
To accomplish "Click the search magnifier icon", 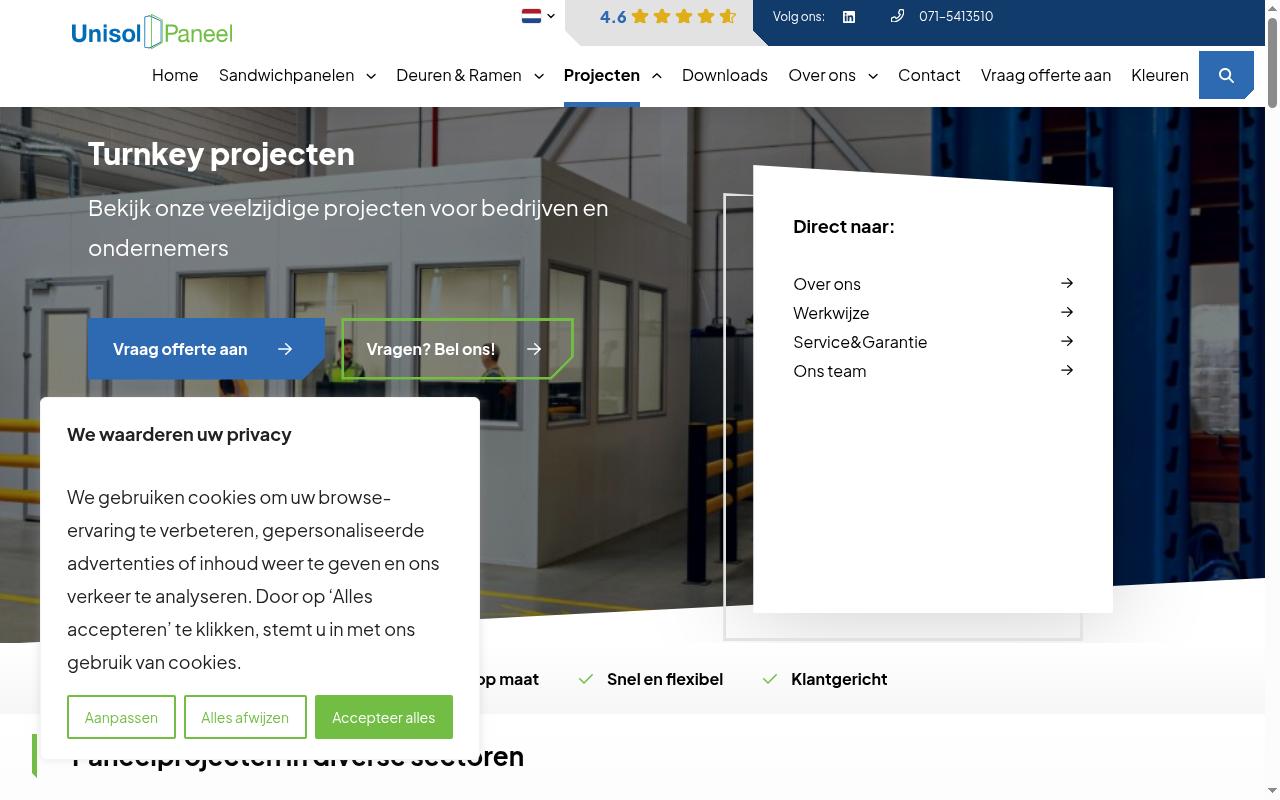I will (x=1226, y=75).
